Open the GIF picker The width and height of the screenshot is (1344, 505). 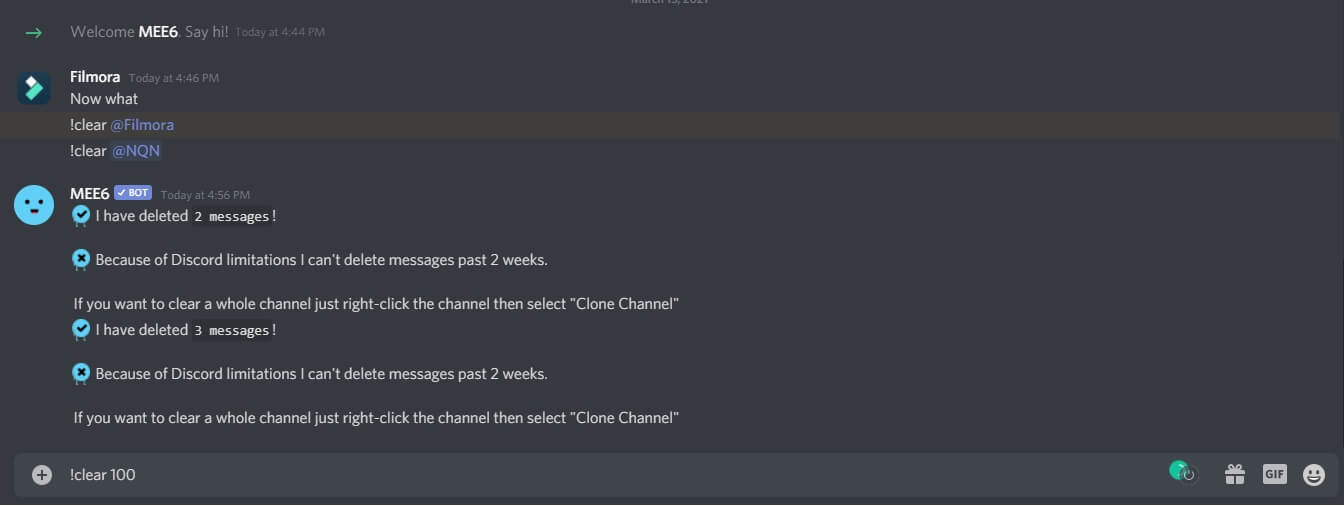1274,475
